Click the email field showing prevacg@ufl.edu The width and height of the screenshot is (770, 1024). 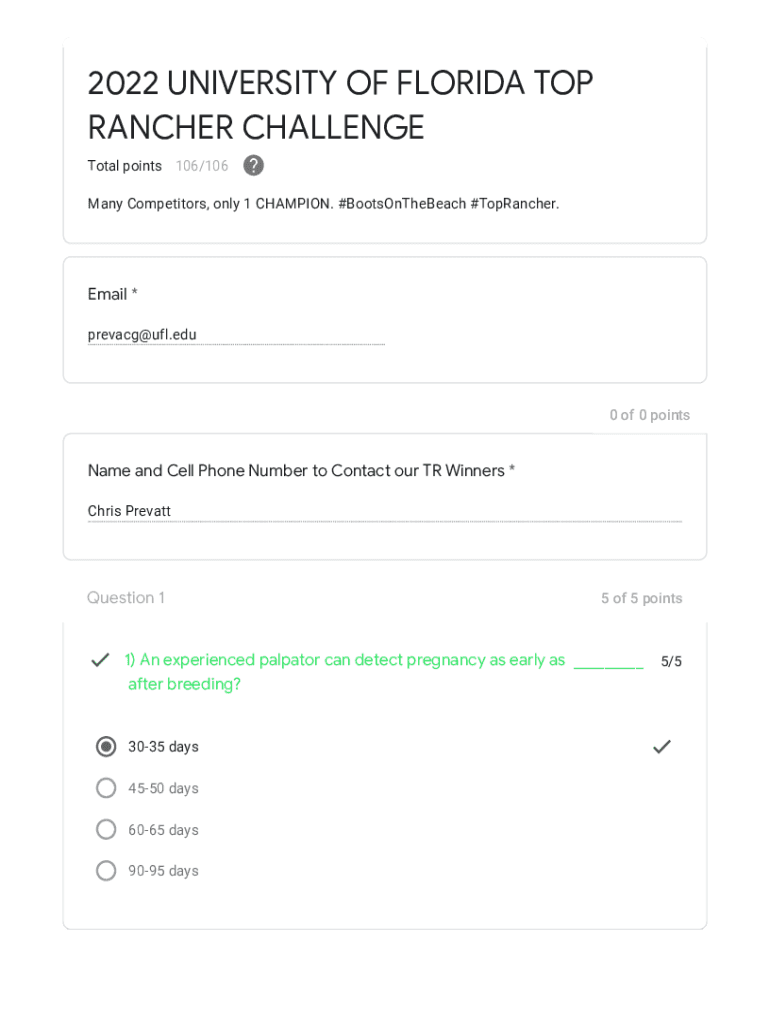(x=236, y=335)
